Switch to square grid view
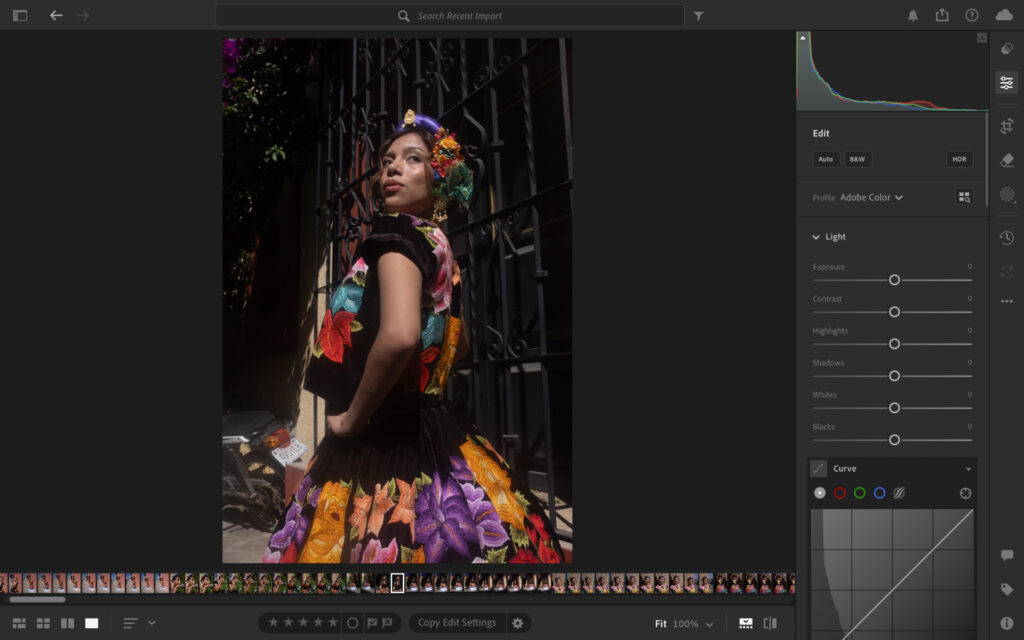This screenshot has width=1024, height=640. pyautogui.click(x=43, y=623)
